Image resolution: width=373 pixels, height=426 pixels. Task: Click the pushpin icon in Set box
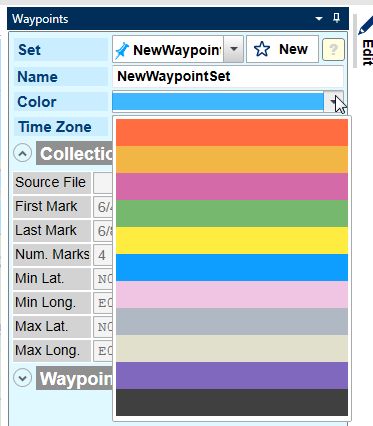click(x=122, y=52)
